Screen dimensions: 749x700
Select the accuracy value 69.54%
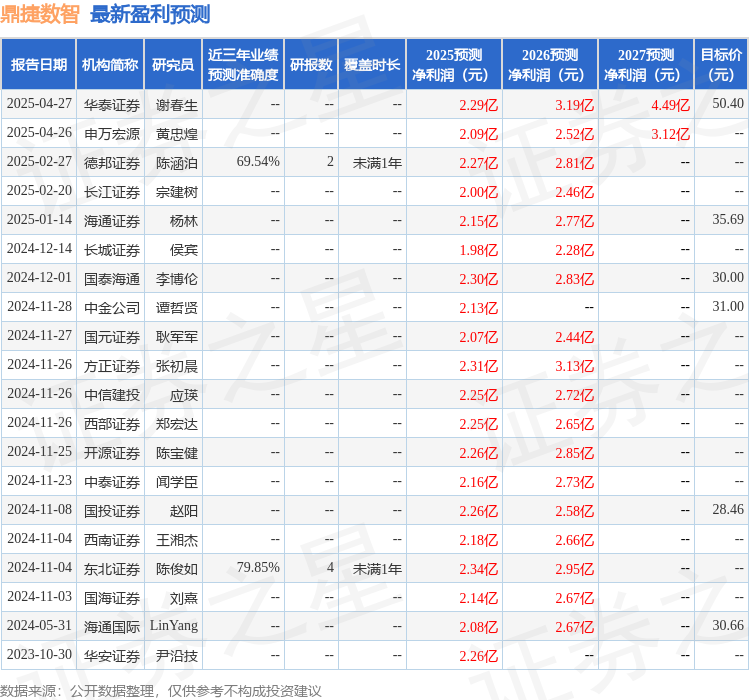coord(258,162)
